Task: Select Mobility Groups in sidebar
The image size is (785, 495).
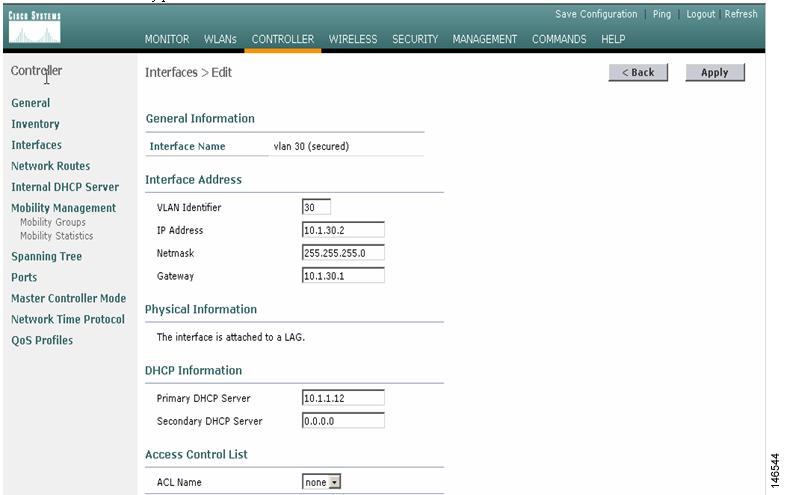Action: click(53, 222)
